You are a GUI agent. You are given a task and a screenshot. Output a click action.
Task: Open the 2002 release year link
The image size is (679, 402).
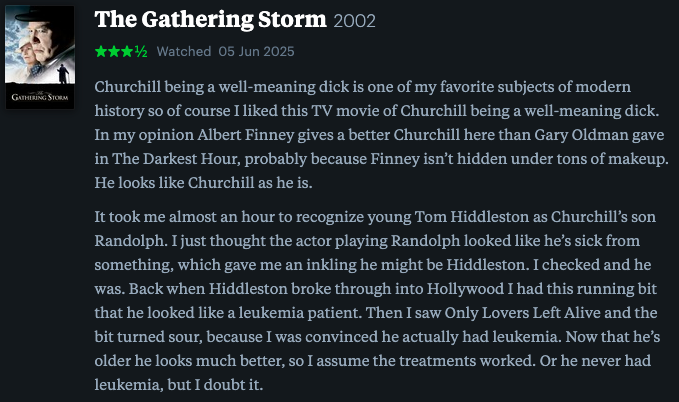tap(354, 21)
